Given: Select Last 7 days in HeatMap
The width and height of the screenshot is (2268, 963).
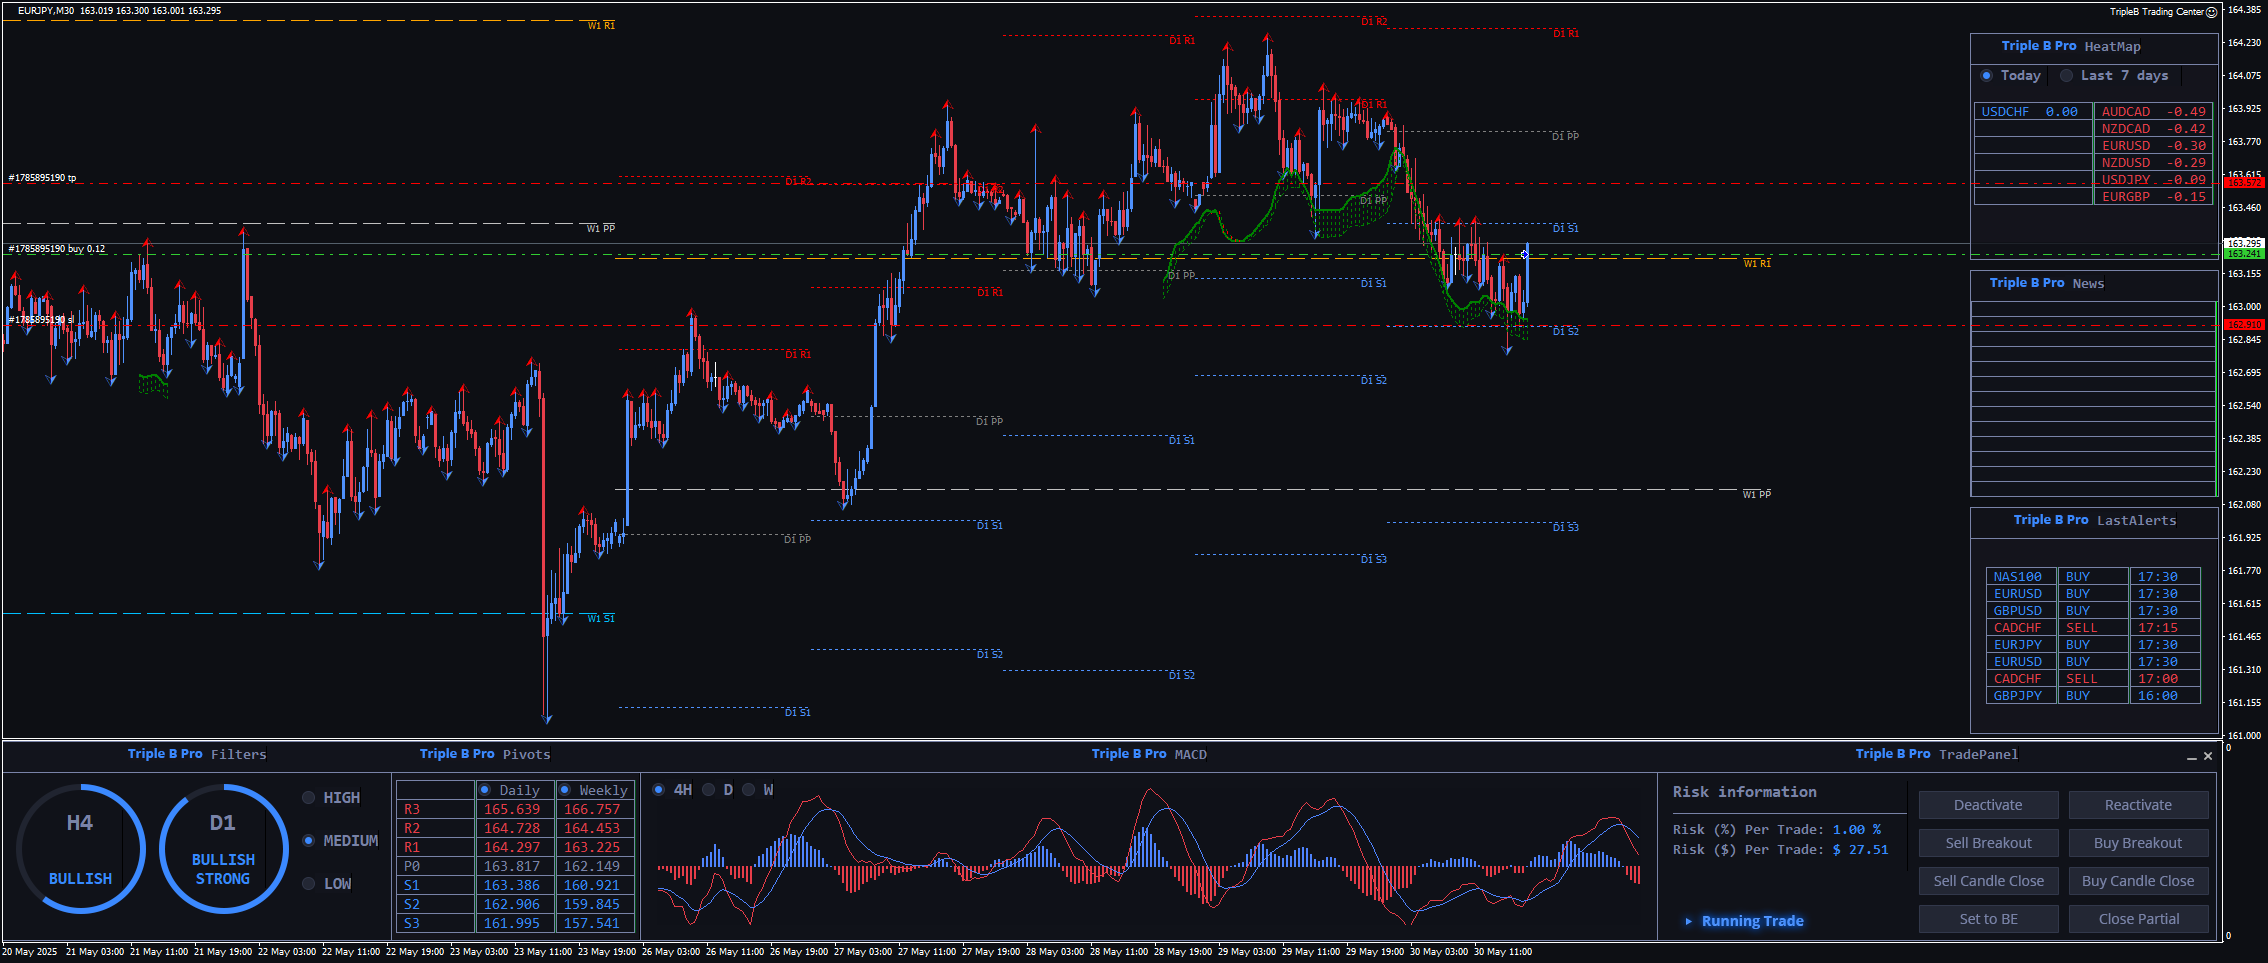Looking at the screenshot, I should click(x=2067, y=76).
